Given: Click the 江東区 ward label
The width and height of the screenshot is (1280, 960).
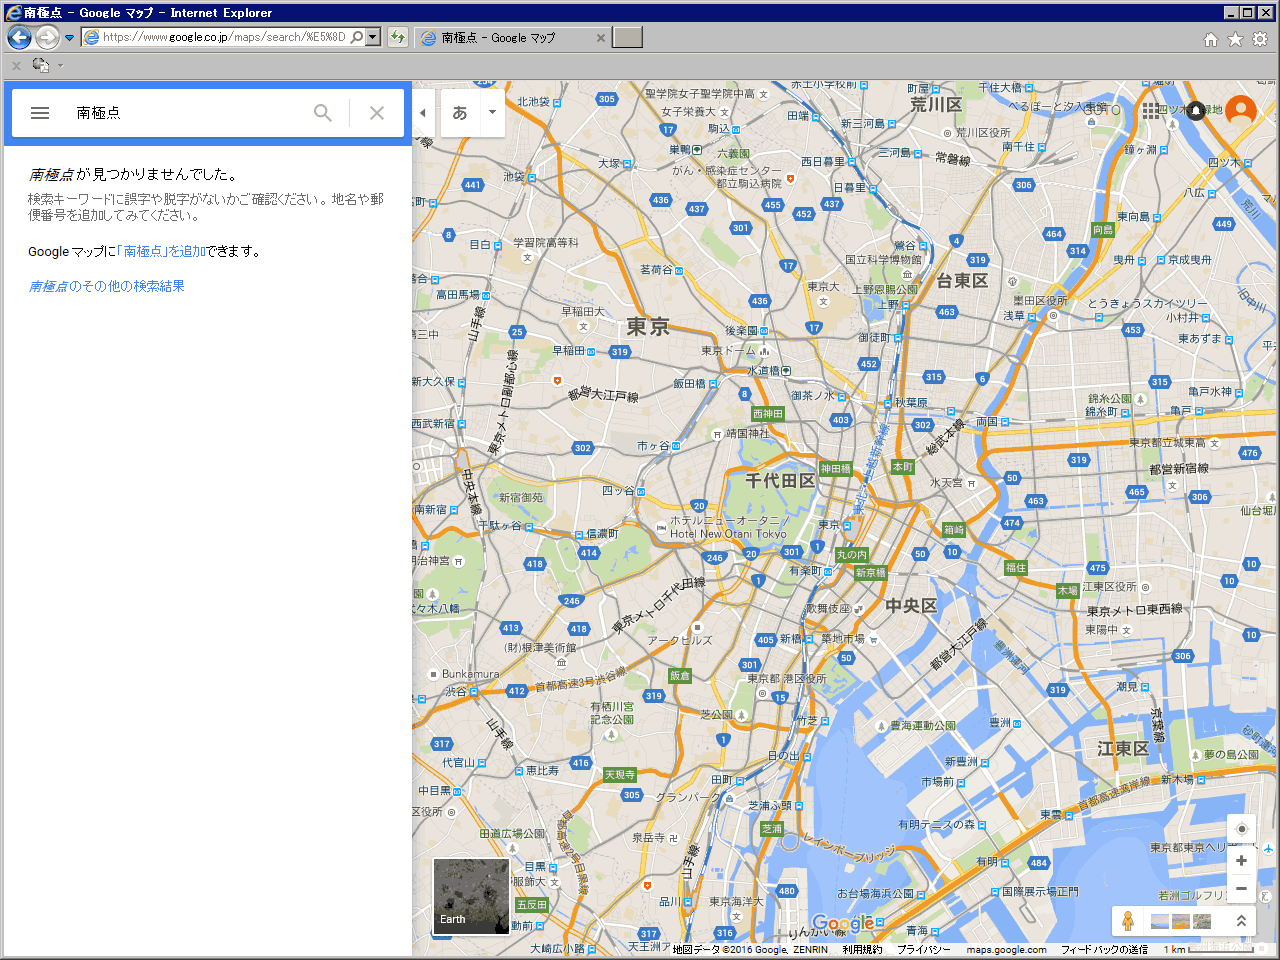Looking at the screenshot, I should tap(1123, 749).
